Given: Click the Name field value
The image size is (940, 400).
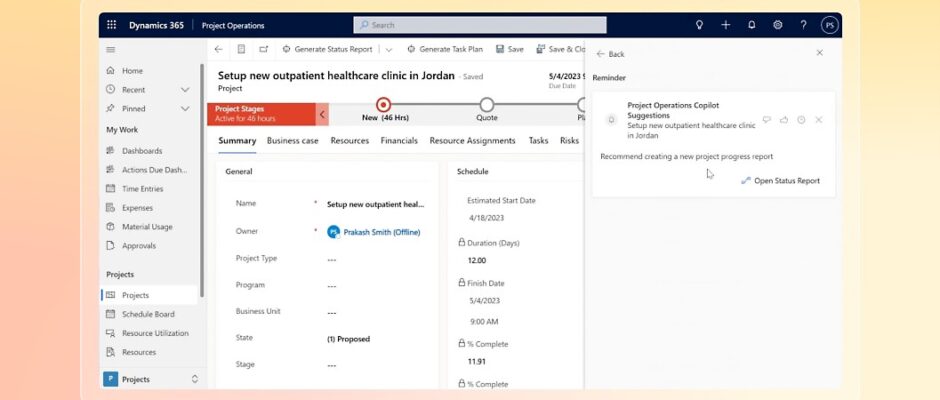Looking at the screenshot, I should tap(375, 204).
